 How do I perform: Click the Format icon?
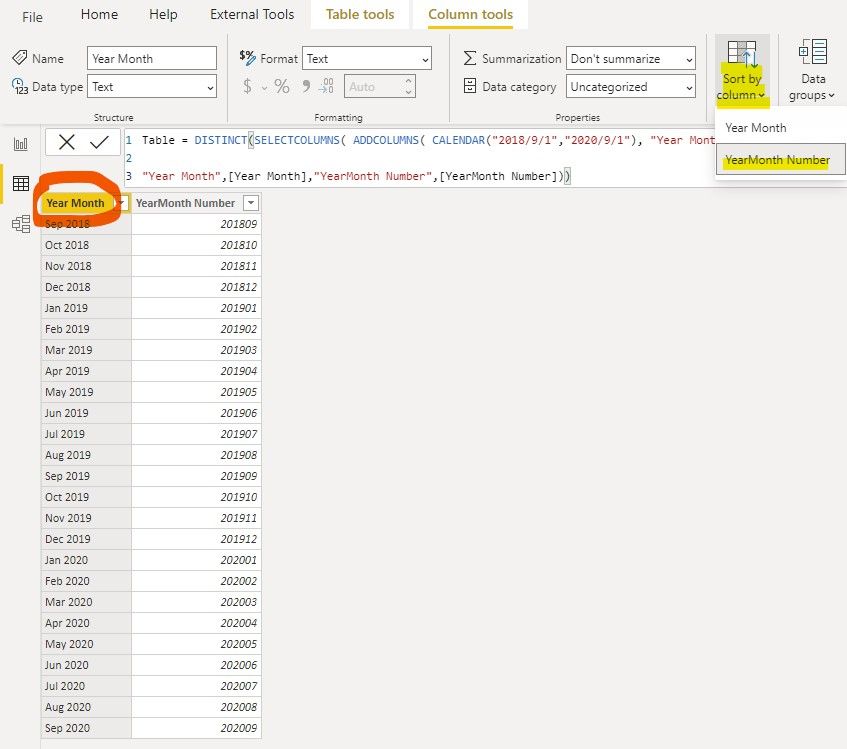tap(247, 57)
